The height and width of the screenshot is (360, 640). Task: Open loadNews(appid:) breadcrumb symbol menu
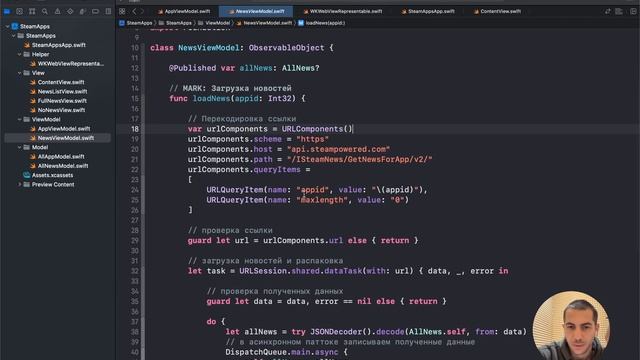(x=322, y=23)
